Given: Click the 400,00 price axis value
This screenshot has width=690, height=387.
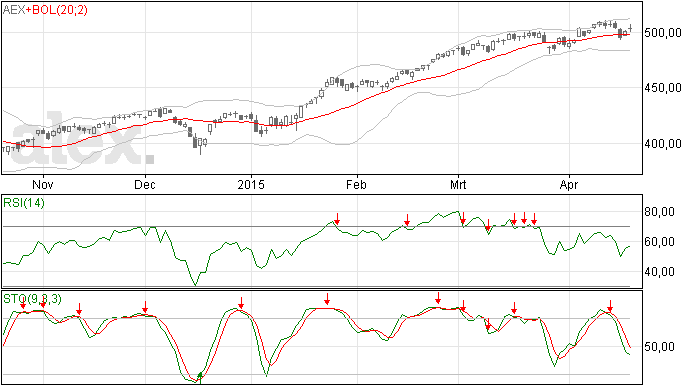Looking at the screenshot, I should coord(663,144).
